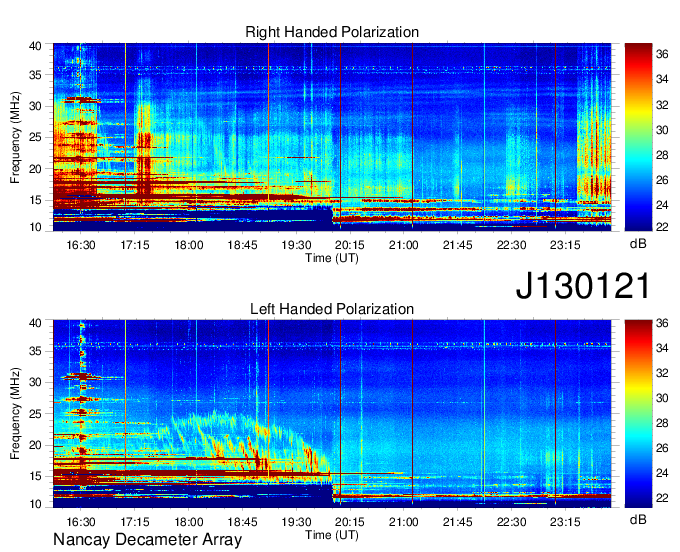Screen dimensions: 680x552
Task: Click the 25 MHz frequency tick of the Right Handed plot
Action: point(36,137)
